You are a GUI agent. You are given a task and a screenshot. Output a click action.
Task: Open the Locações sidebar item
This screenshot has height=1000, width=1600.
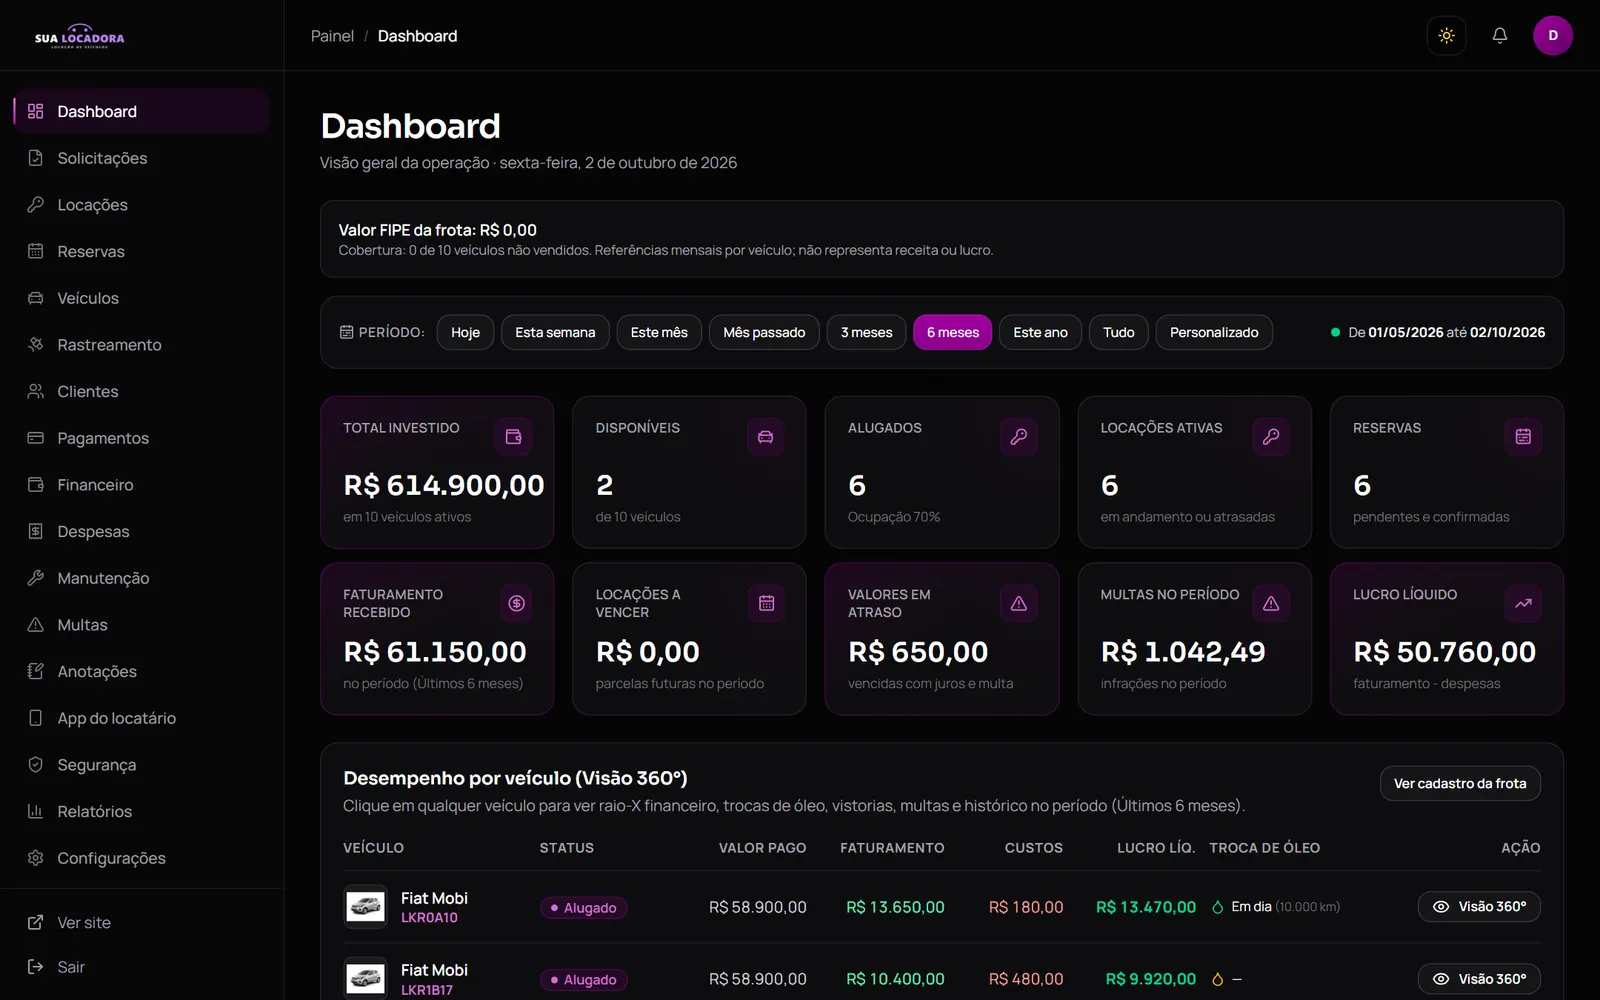click(x=142, y=205)
